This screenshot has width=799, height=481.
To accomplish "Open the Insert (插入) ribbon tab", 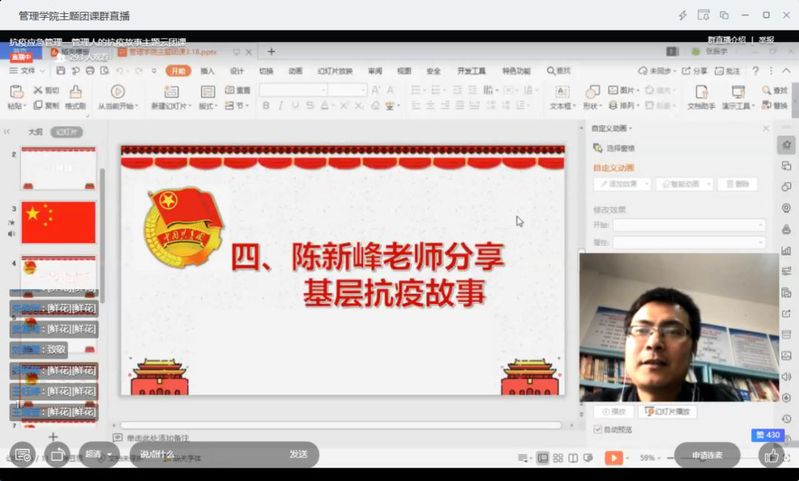I will (x=207, y=71).
